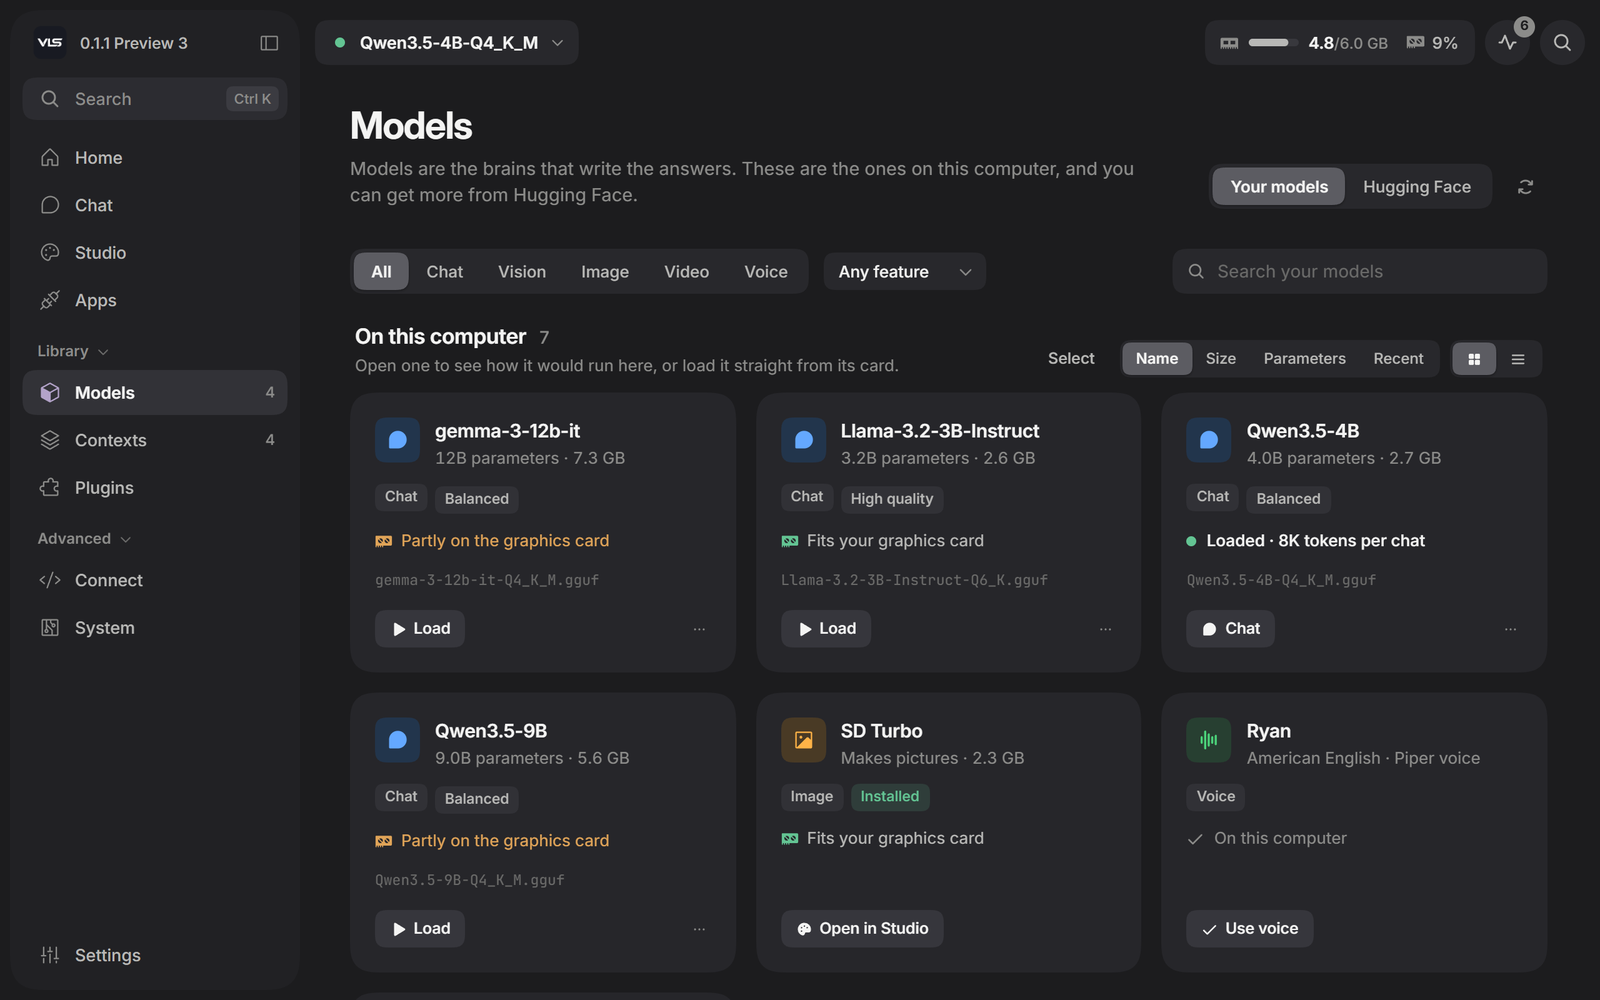Open Settings at sidebar bottom
The width and height of the screenshot is (1600, 1000).
155,955
